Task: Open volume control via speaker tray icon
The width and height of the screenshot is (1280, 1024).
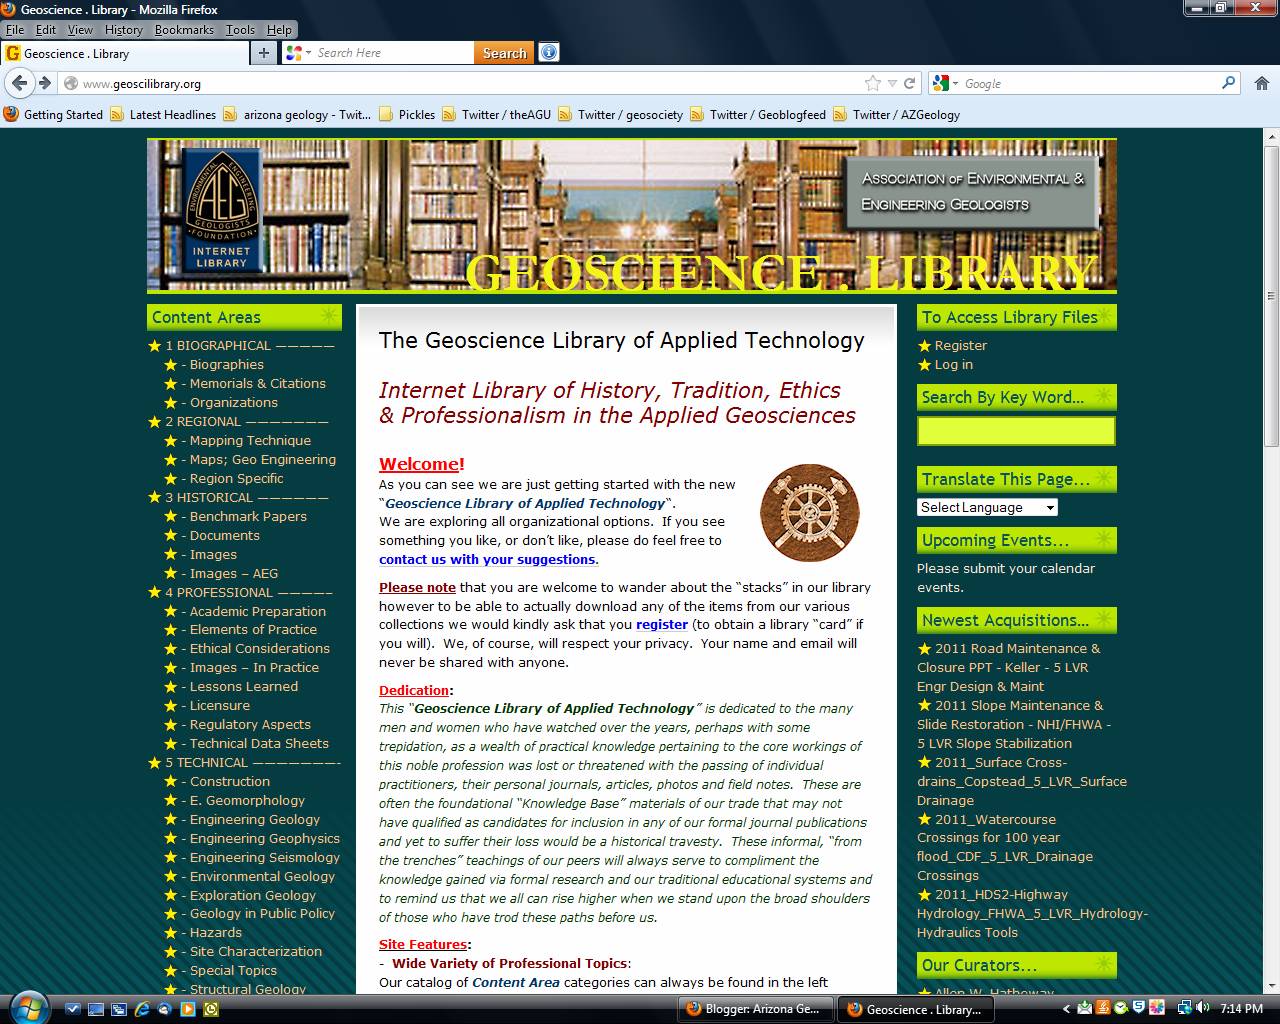Action: tap(1202, 1008)
